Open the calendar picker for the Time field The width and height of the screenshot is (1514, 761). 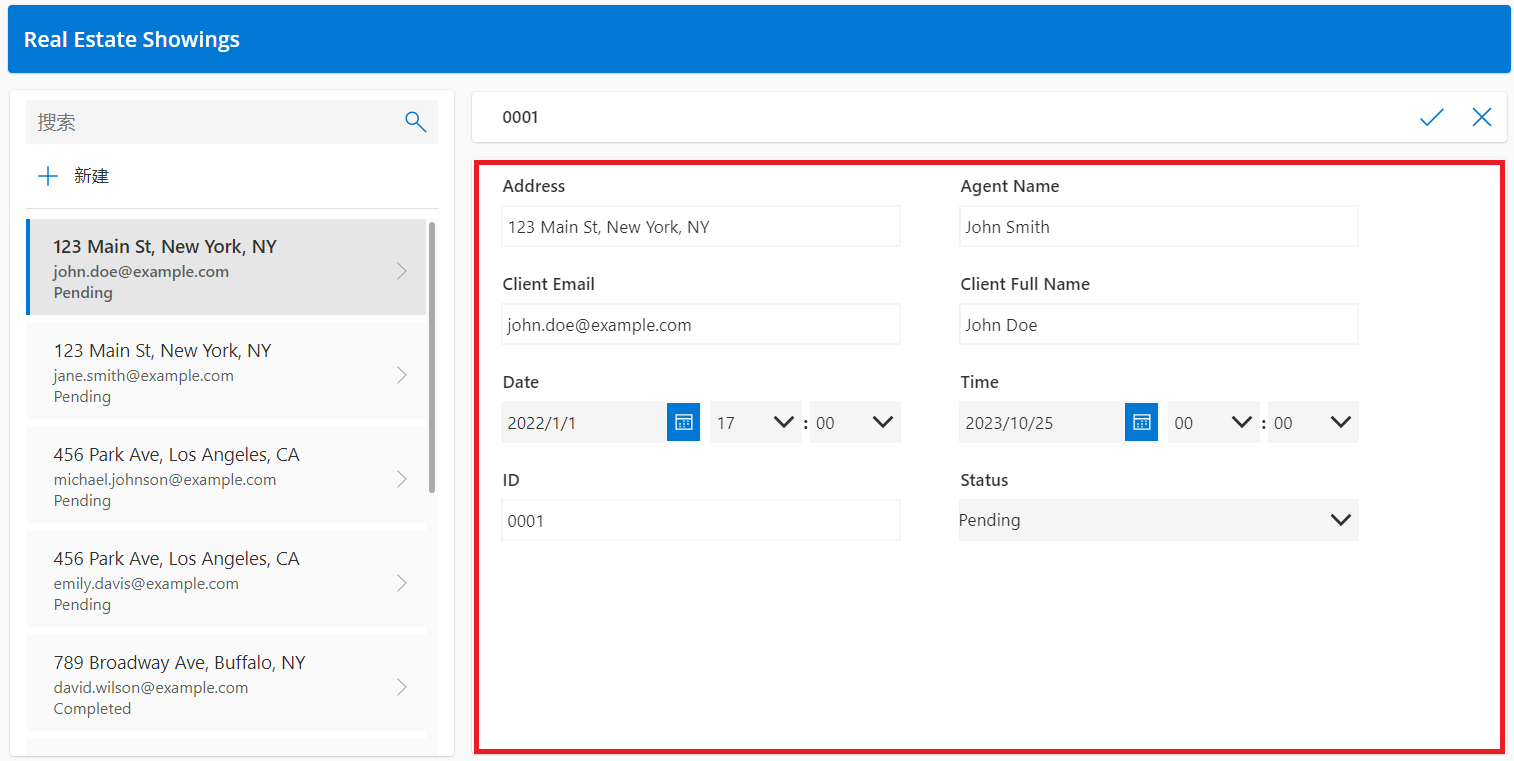click(x=1142, y=422)
